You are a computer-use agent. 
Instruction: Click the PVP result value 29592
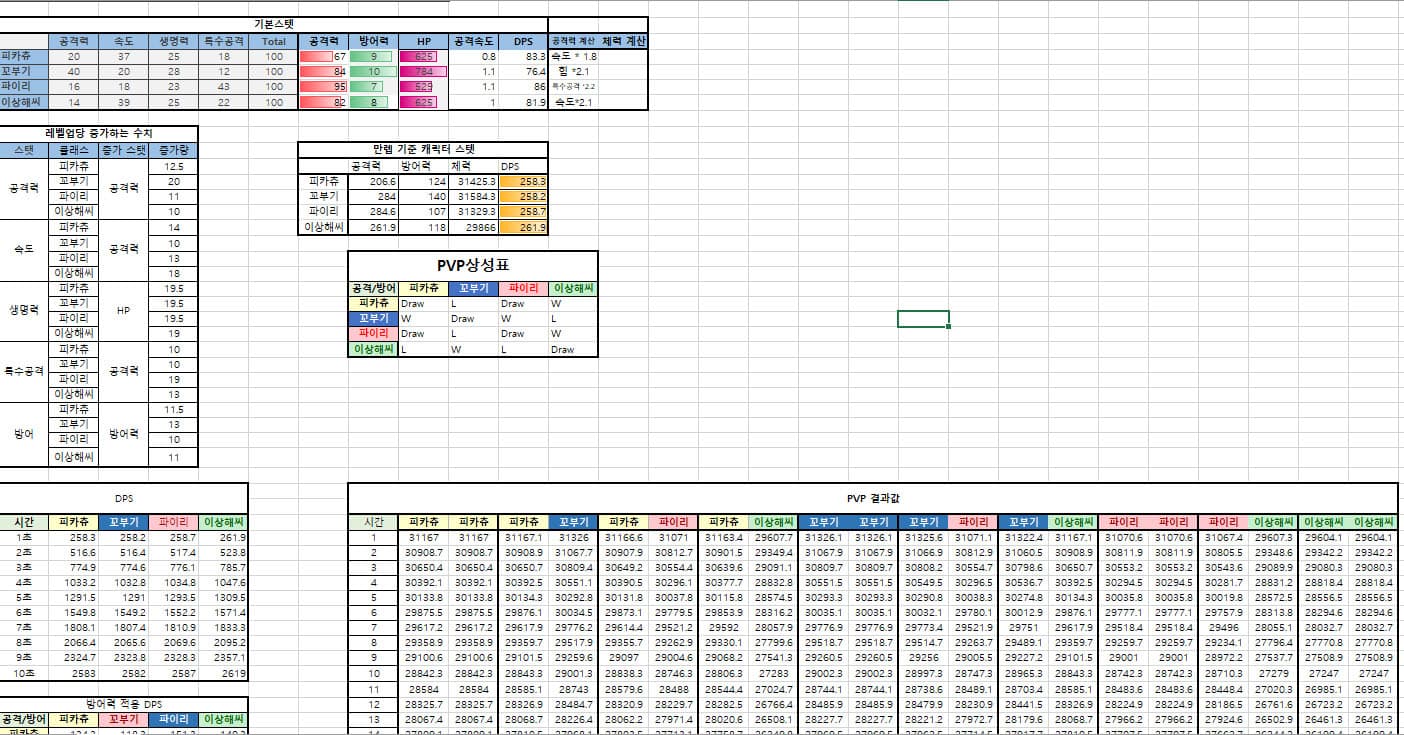coord(723,628)
